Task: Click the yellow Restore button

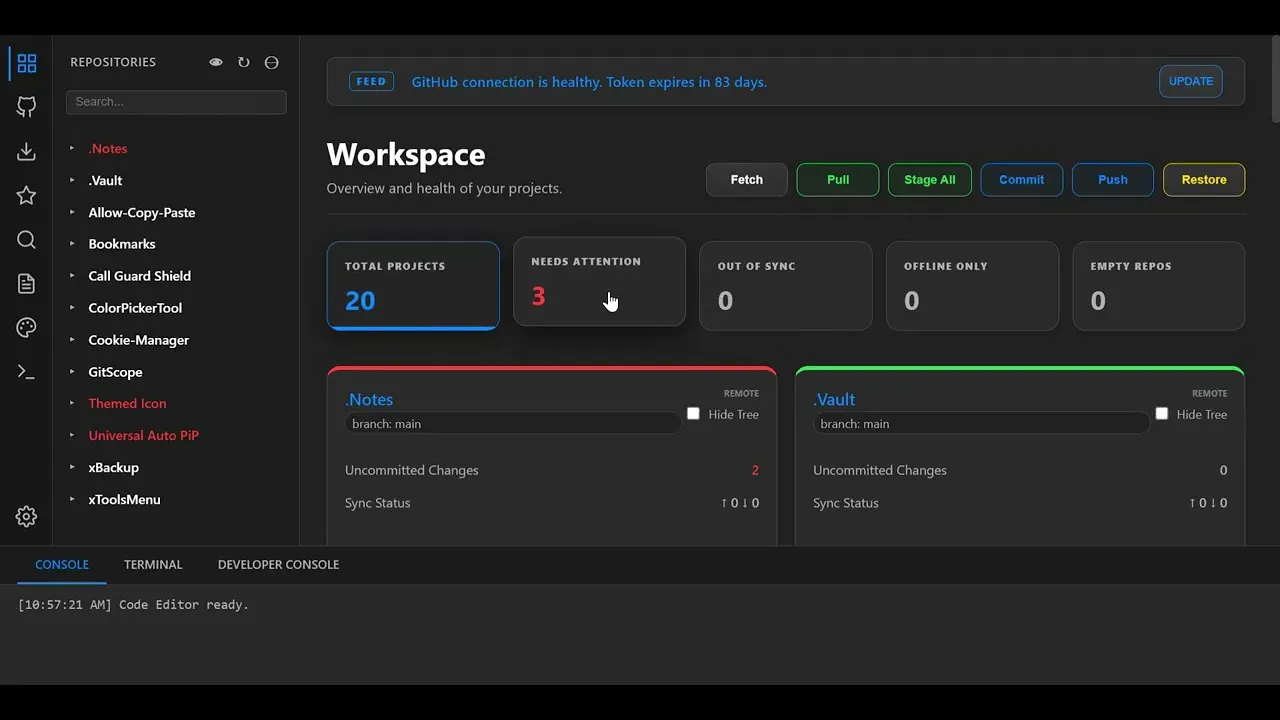Action: coord(1204,180)
